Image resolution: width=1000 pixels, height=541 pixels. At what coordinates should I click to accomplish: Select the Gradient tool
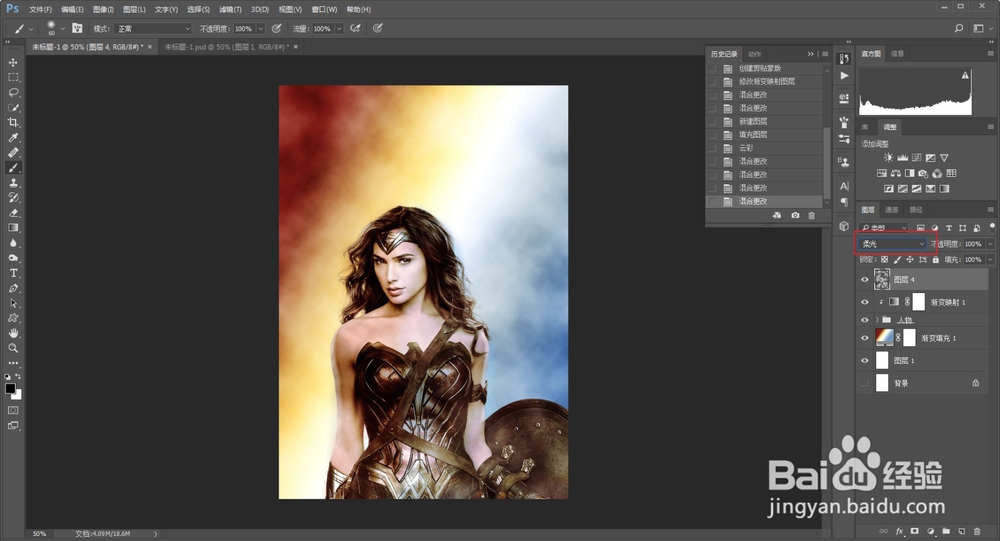point(13,228)
